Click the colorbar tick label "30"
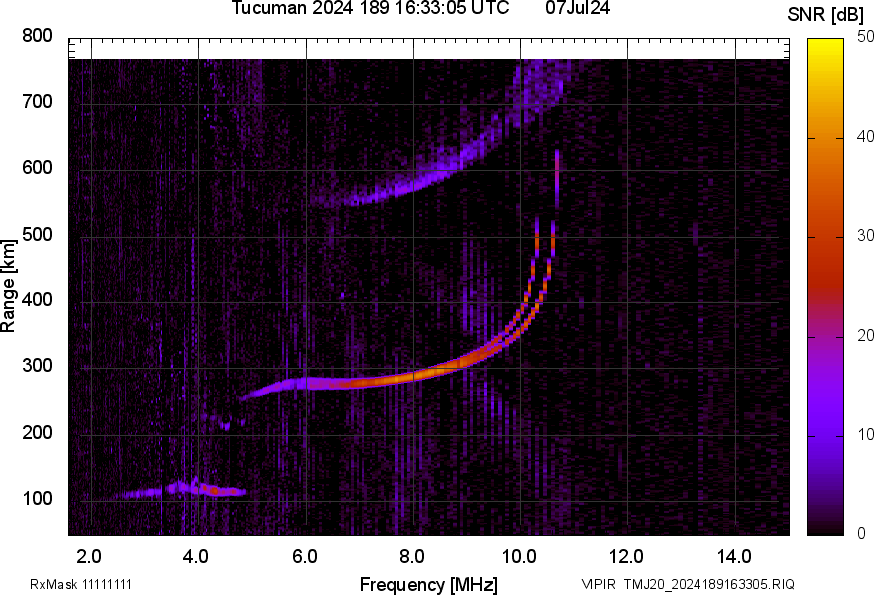The image size is (874, 595). click(x=865, y=235)
